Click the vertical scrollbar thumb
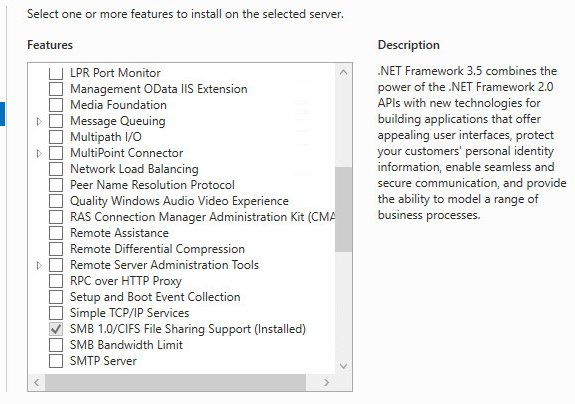The width and height of the screenshot is (575, 404). (343, 209)
